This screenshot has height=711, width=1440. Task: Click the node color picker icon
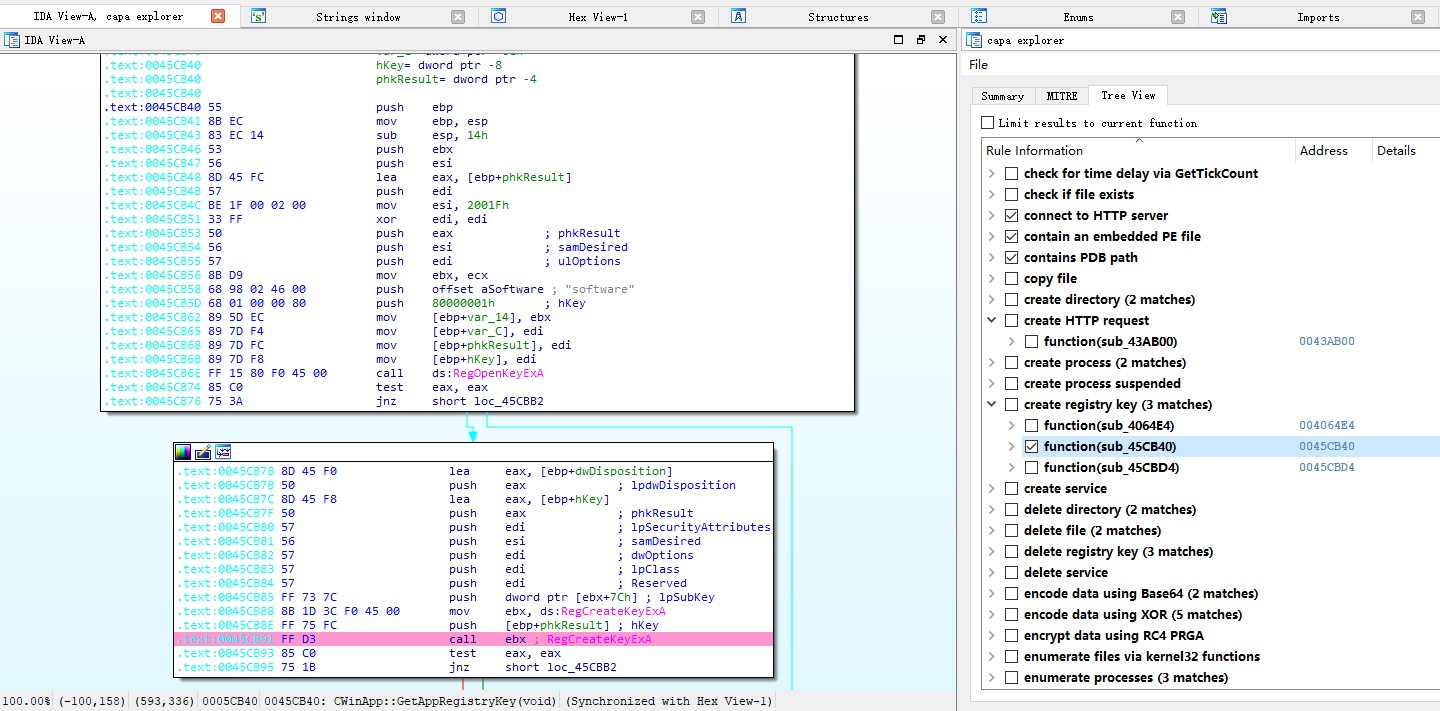pos(183,452)
